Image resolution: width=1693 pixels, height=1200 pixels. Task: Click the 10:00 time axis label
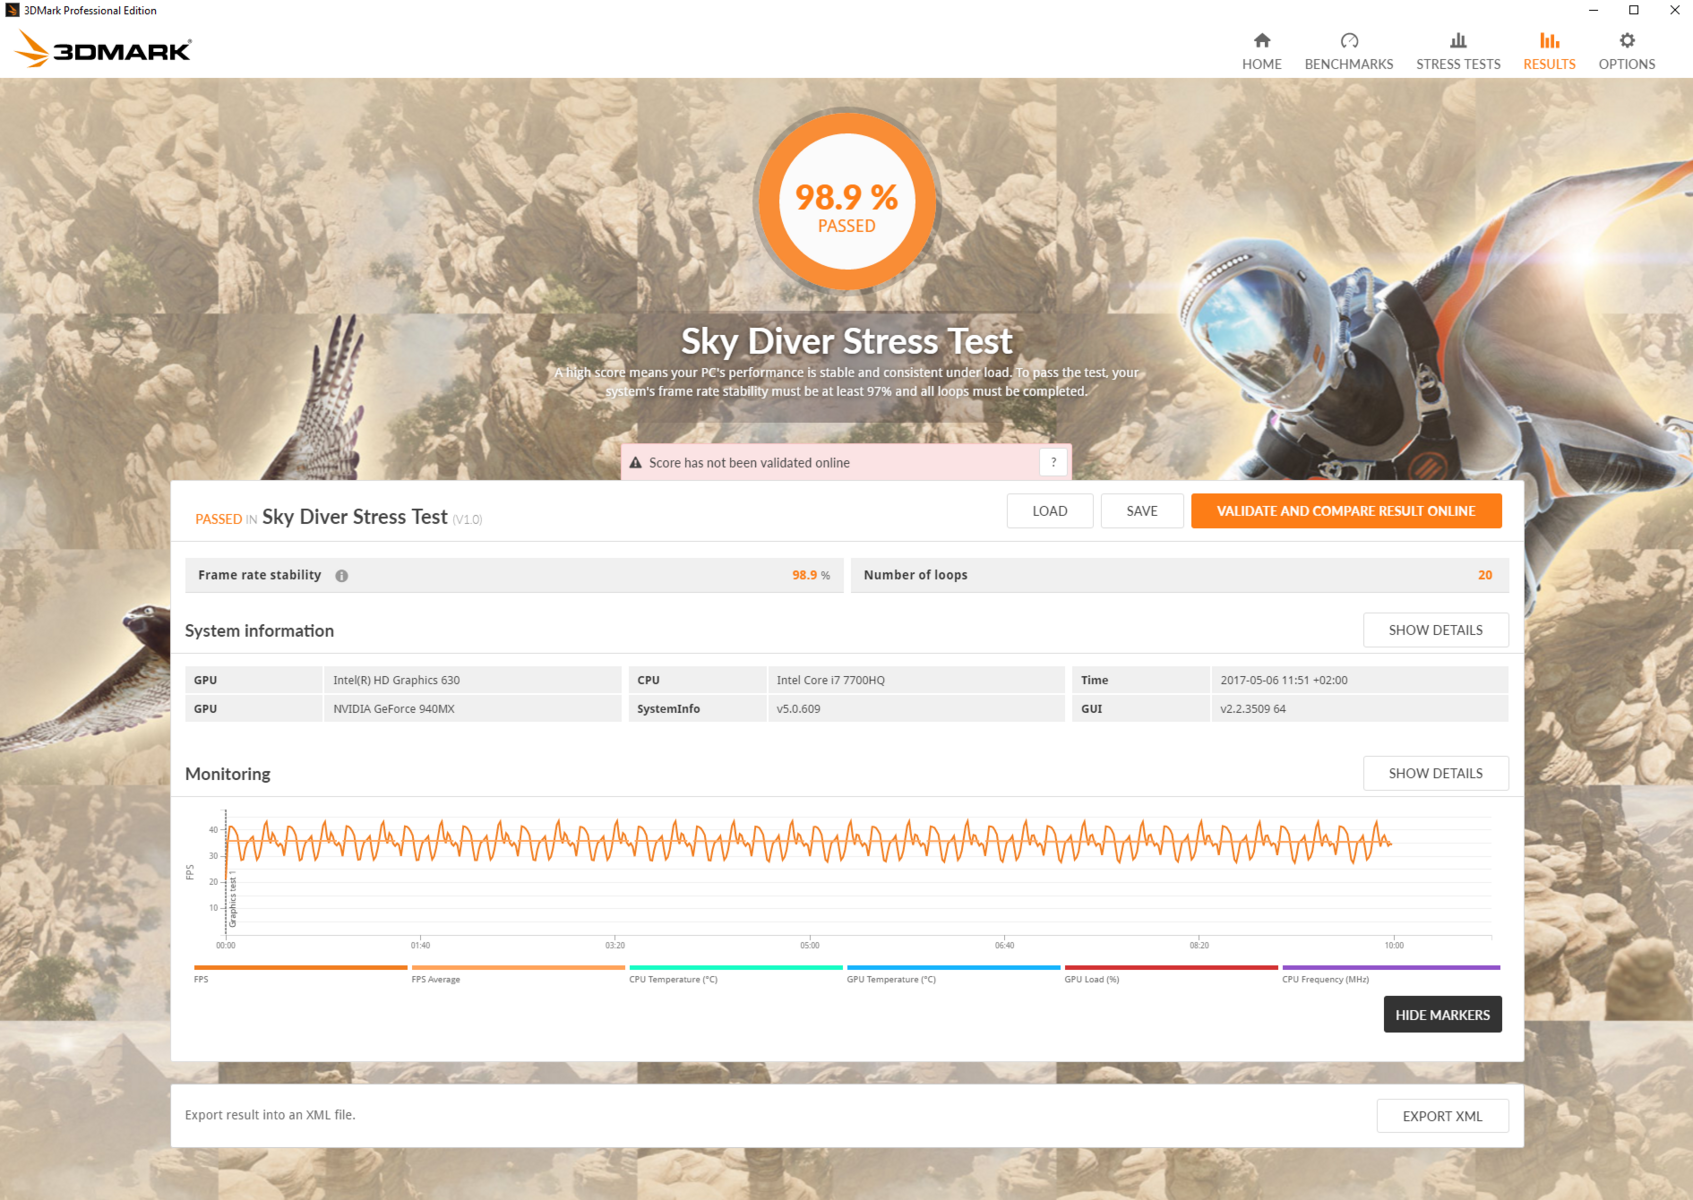click(x=1394, y=945)
